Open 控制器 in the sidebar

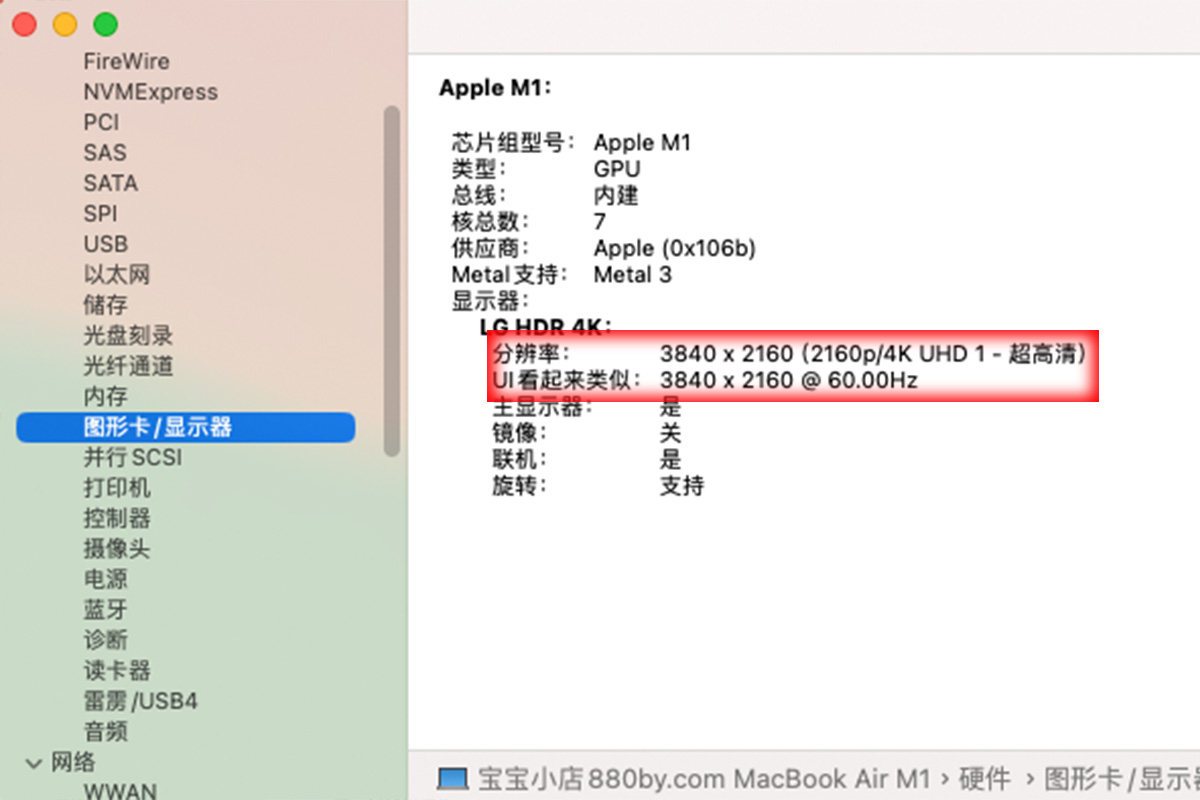point(117,519)
